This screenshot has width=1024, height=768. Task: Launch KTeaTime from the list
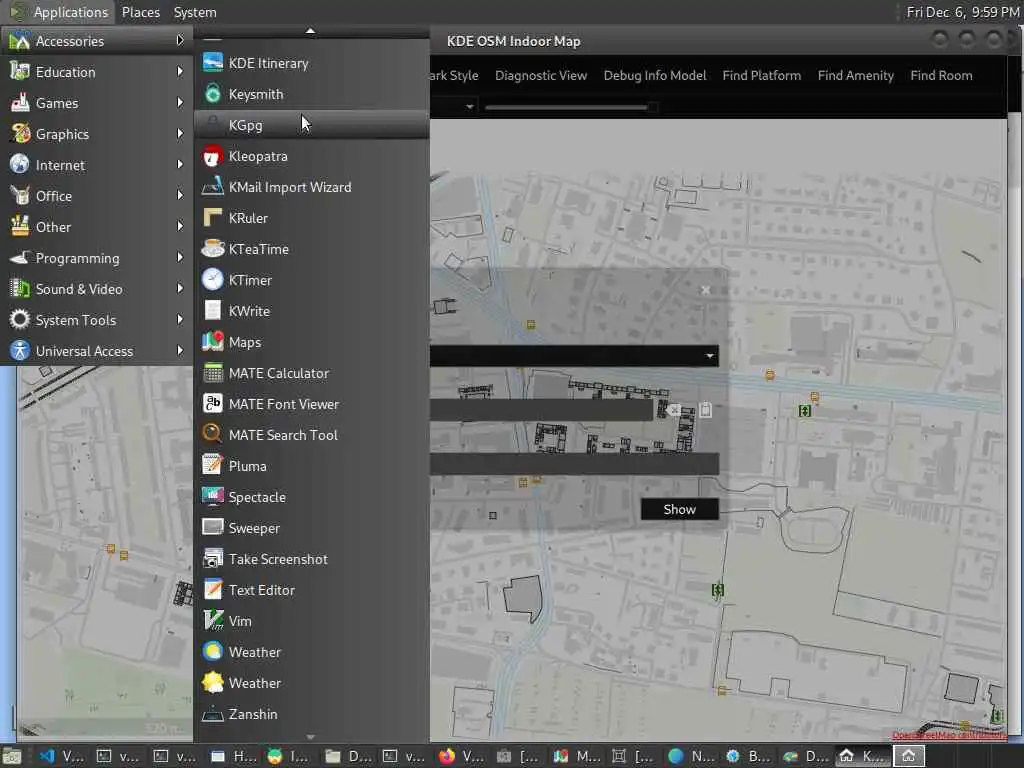click(x=312, y=249)
